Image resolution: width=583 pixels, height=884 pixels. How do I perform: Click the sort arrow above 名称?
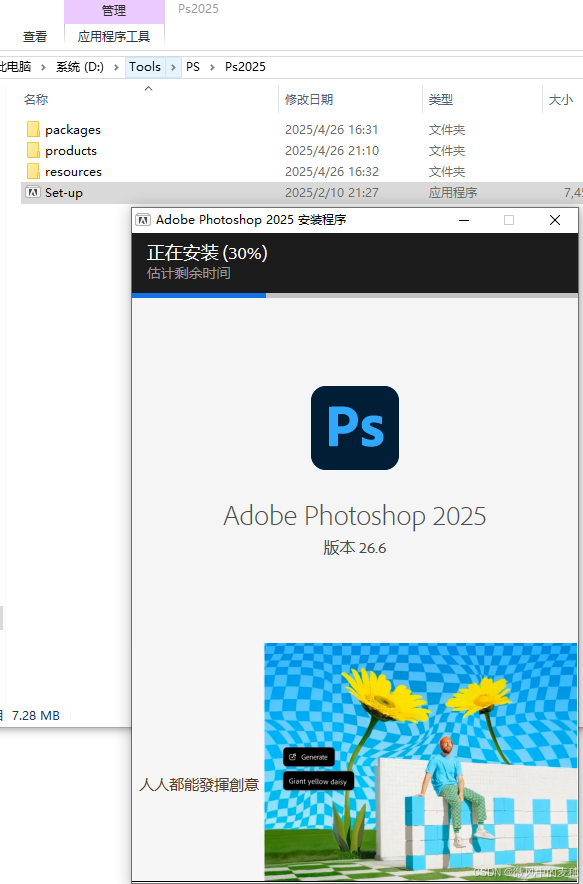tap(148, 89)
